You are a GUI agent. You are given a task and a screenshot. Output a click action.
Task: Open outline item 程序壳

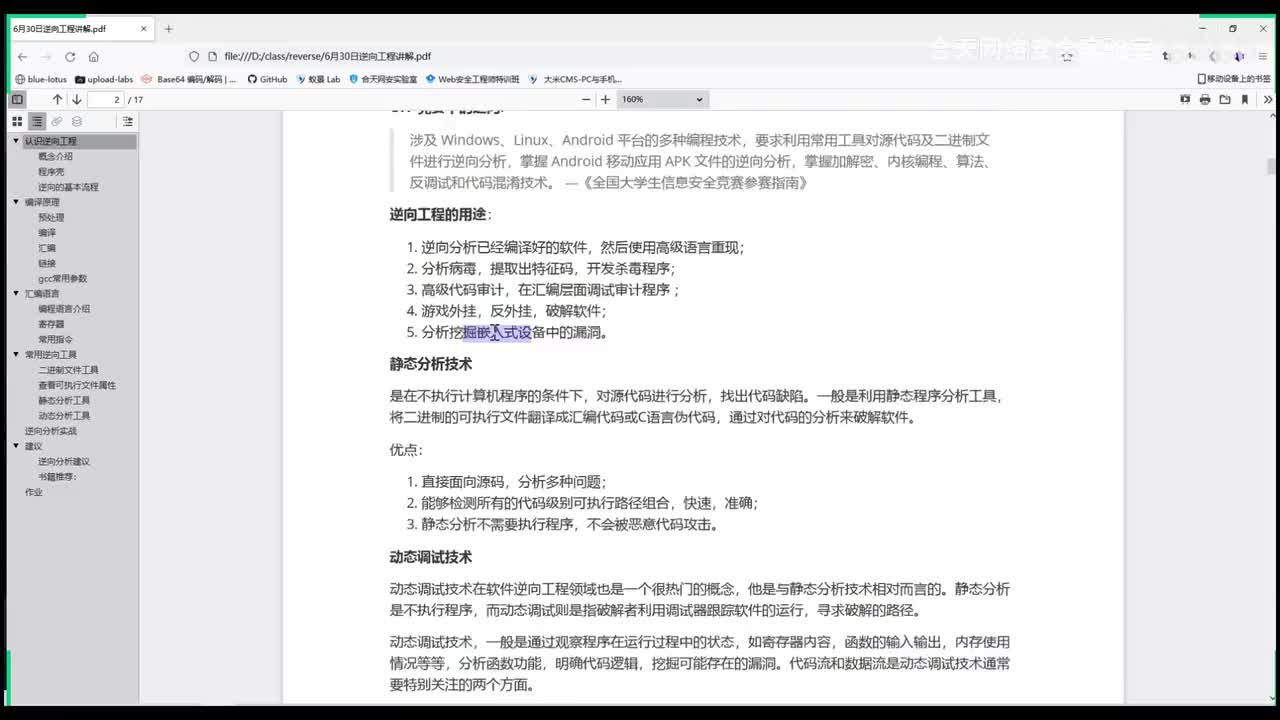(51, 172)
